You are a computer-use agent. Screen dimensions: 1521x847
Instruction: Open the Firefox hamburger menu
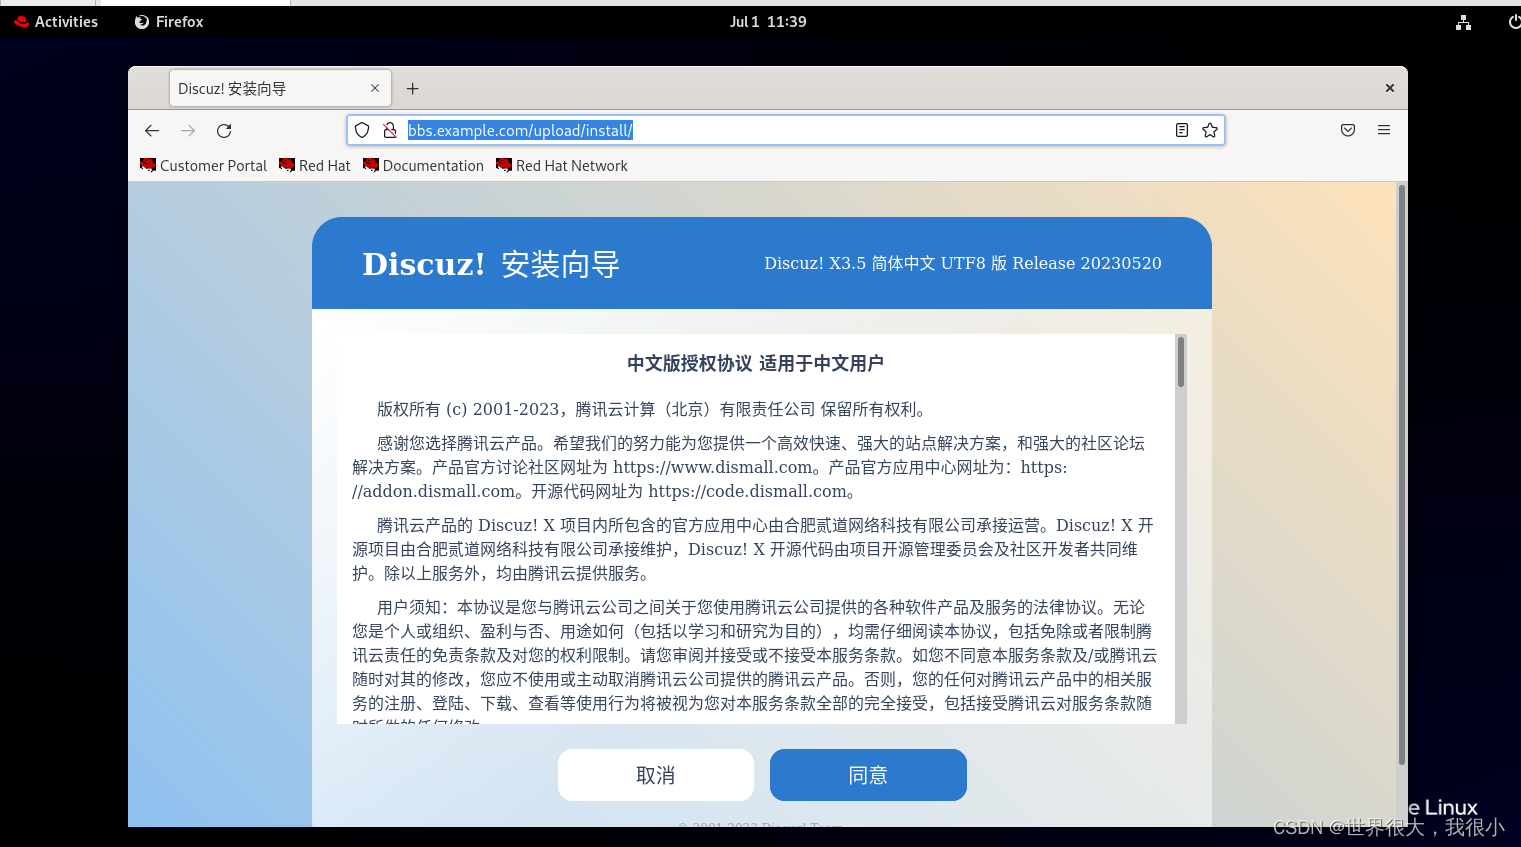(1384, 130)
